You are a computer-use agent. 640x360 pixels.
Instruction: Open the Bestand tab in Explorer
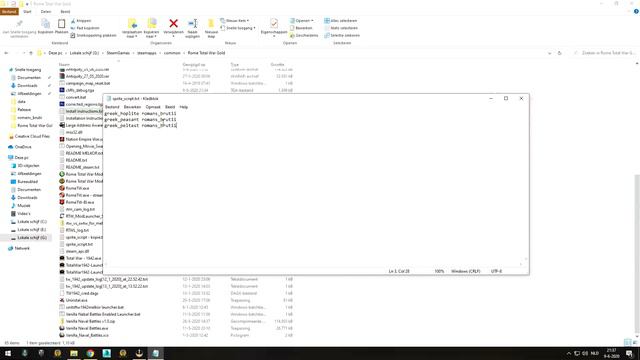[9, 11]
